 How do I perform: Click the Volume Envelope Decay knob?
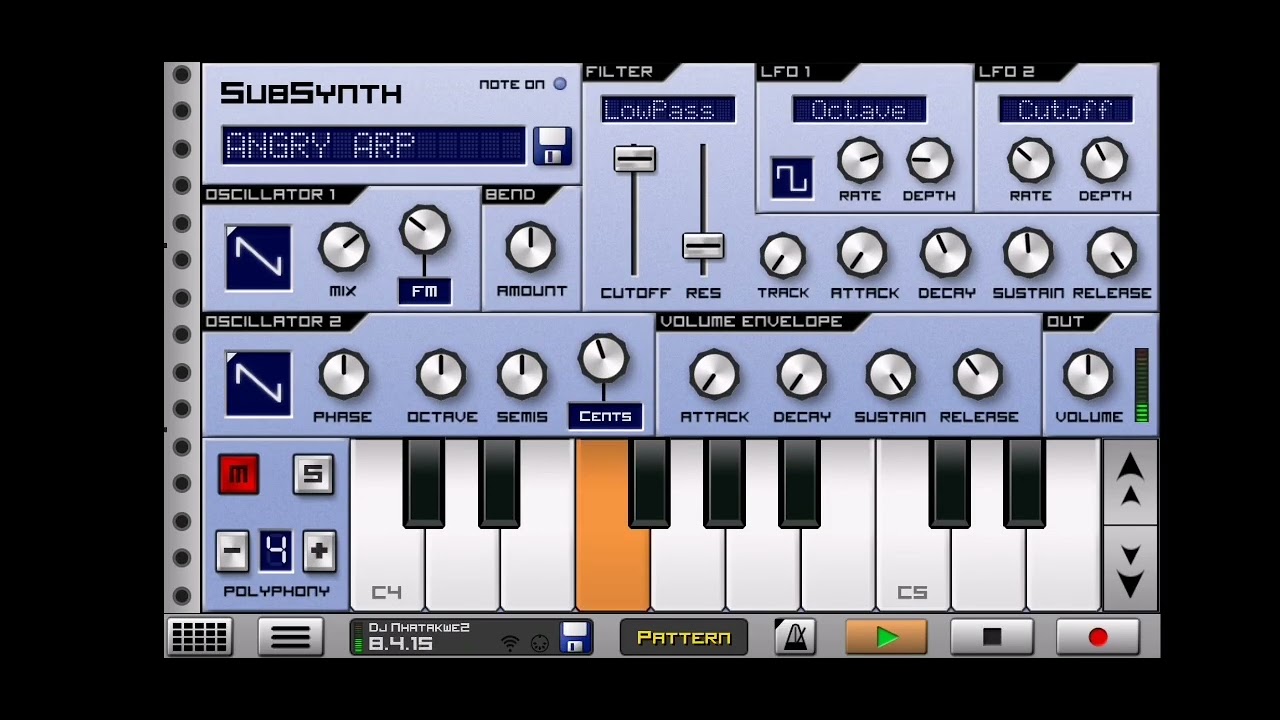pos(801,374)
